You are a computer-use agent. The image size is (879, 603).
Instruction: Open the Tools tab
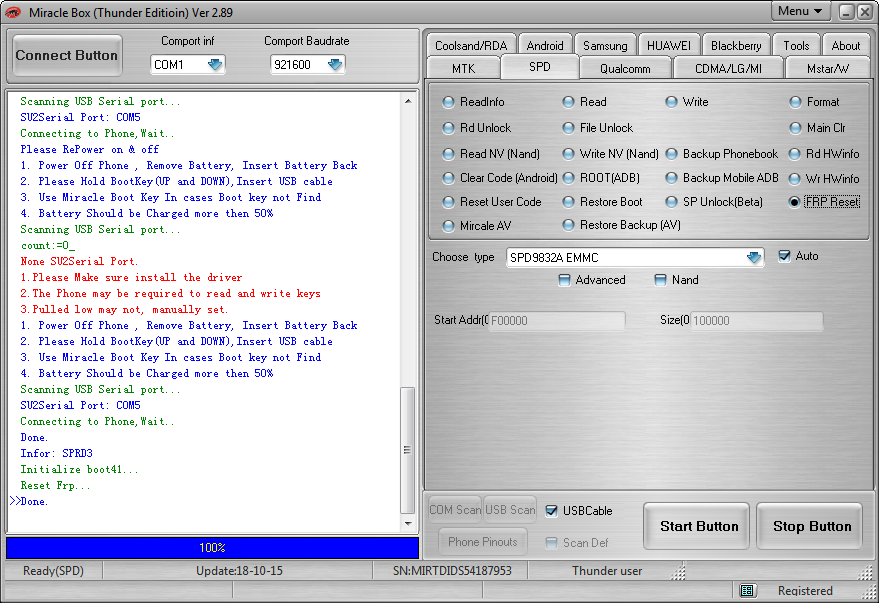[x=796, y=45]
